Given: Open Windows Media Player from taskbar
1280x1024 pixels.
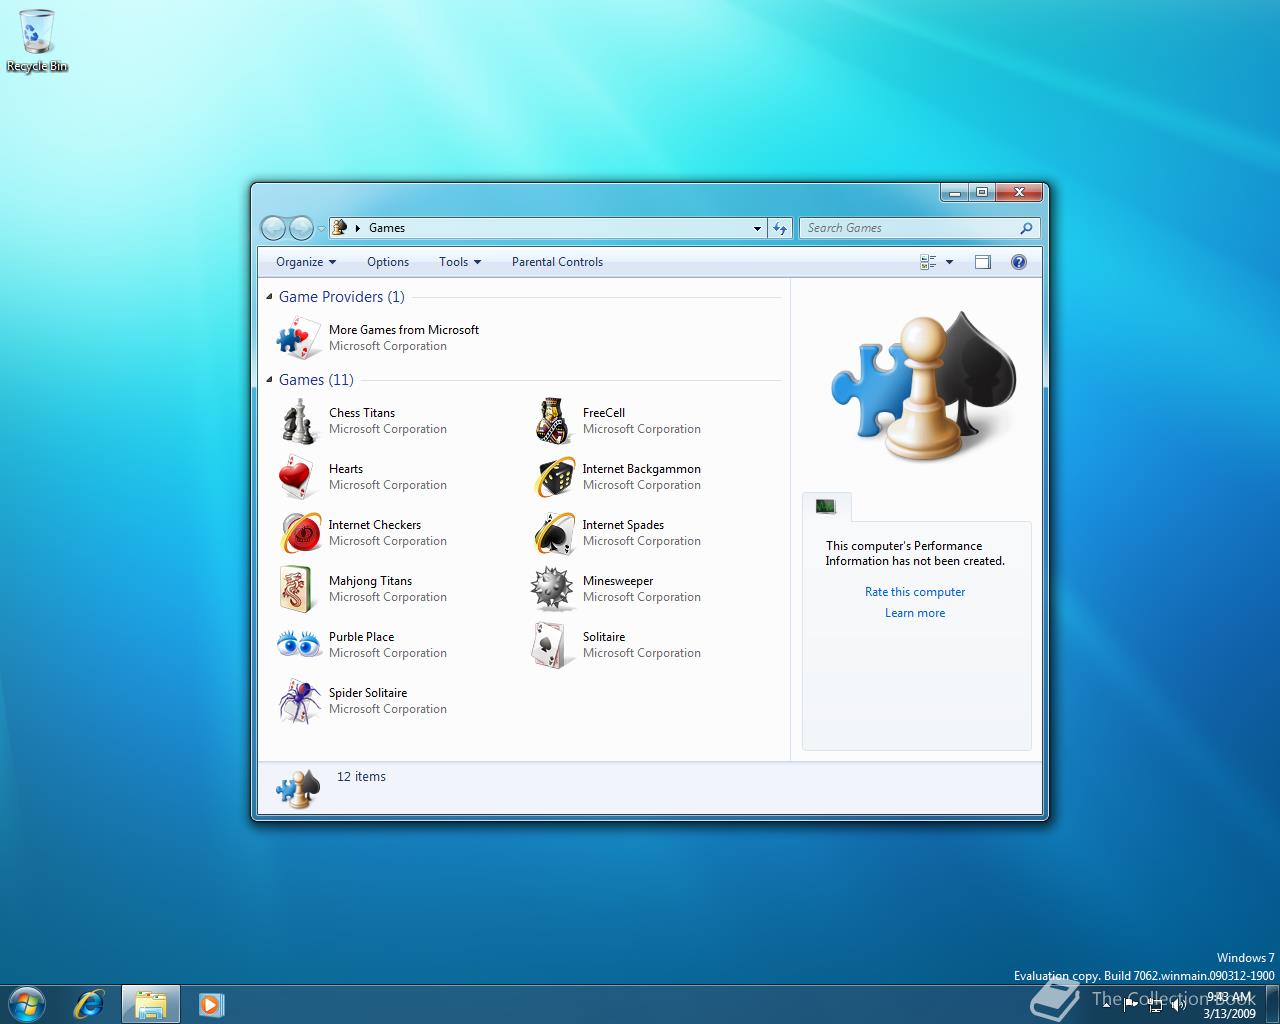Looking at the screenshot, I should (x=211, y=1004).
